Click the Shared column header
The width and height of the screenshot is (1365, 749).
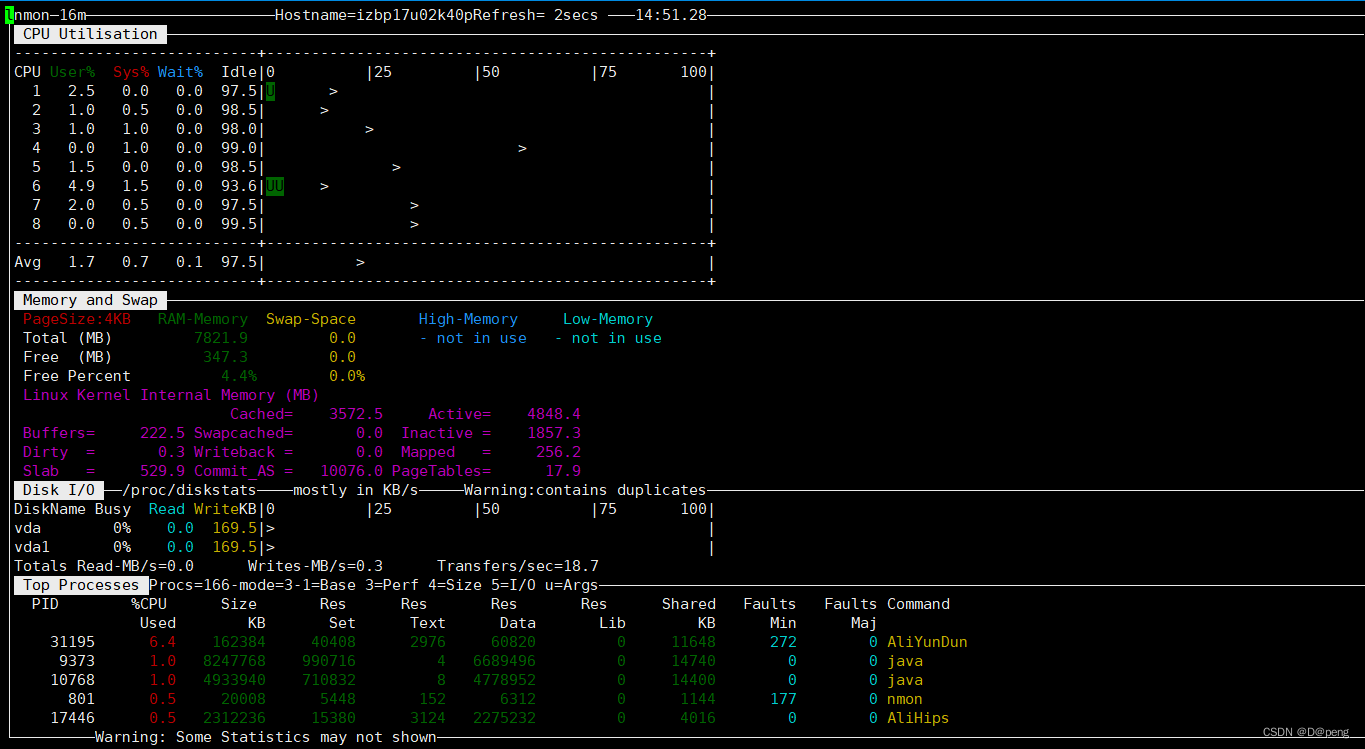click(x=689, y=604)
